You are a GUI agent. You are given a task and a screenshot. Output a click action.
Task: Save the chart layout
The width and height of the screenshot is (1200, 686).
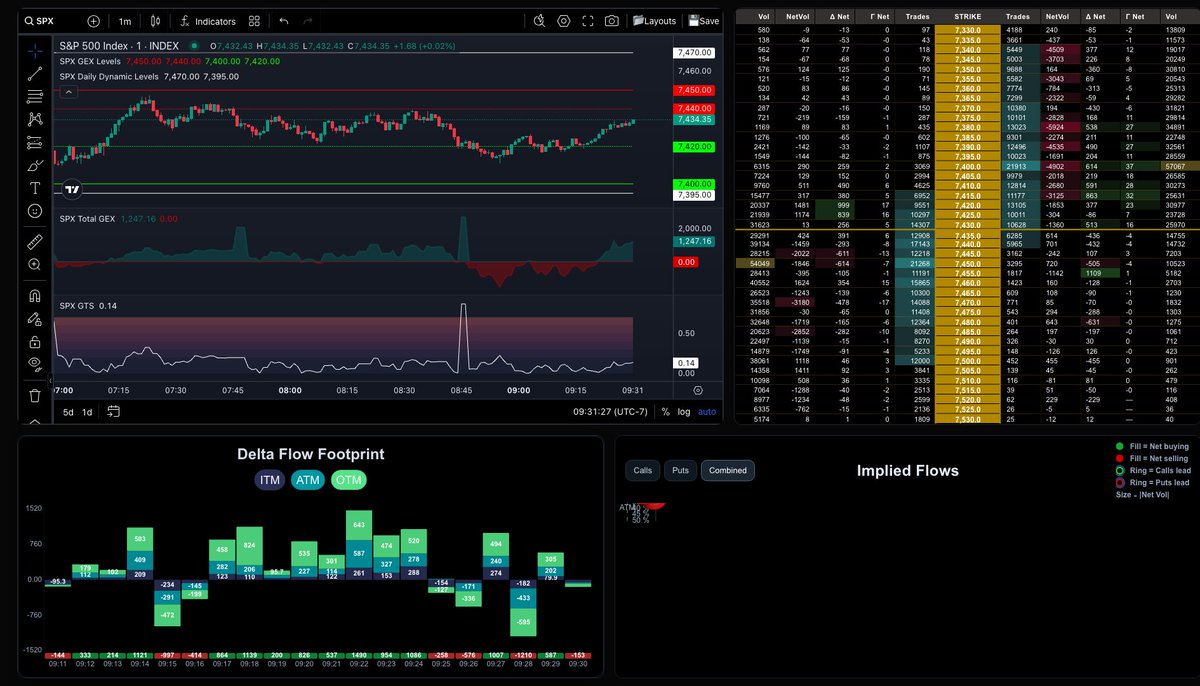point(703,21)
